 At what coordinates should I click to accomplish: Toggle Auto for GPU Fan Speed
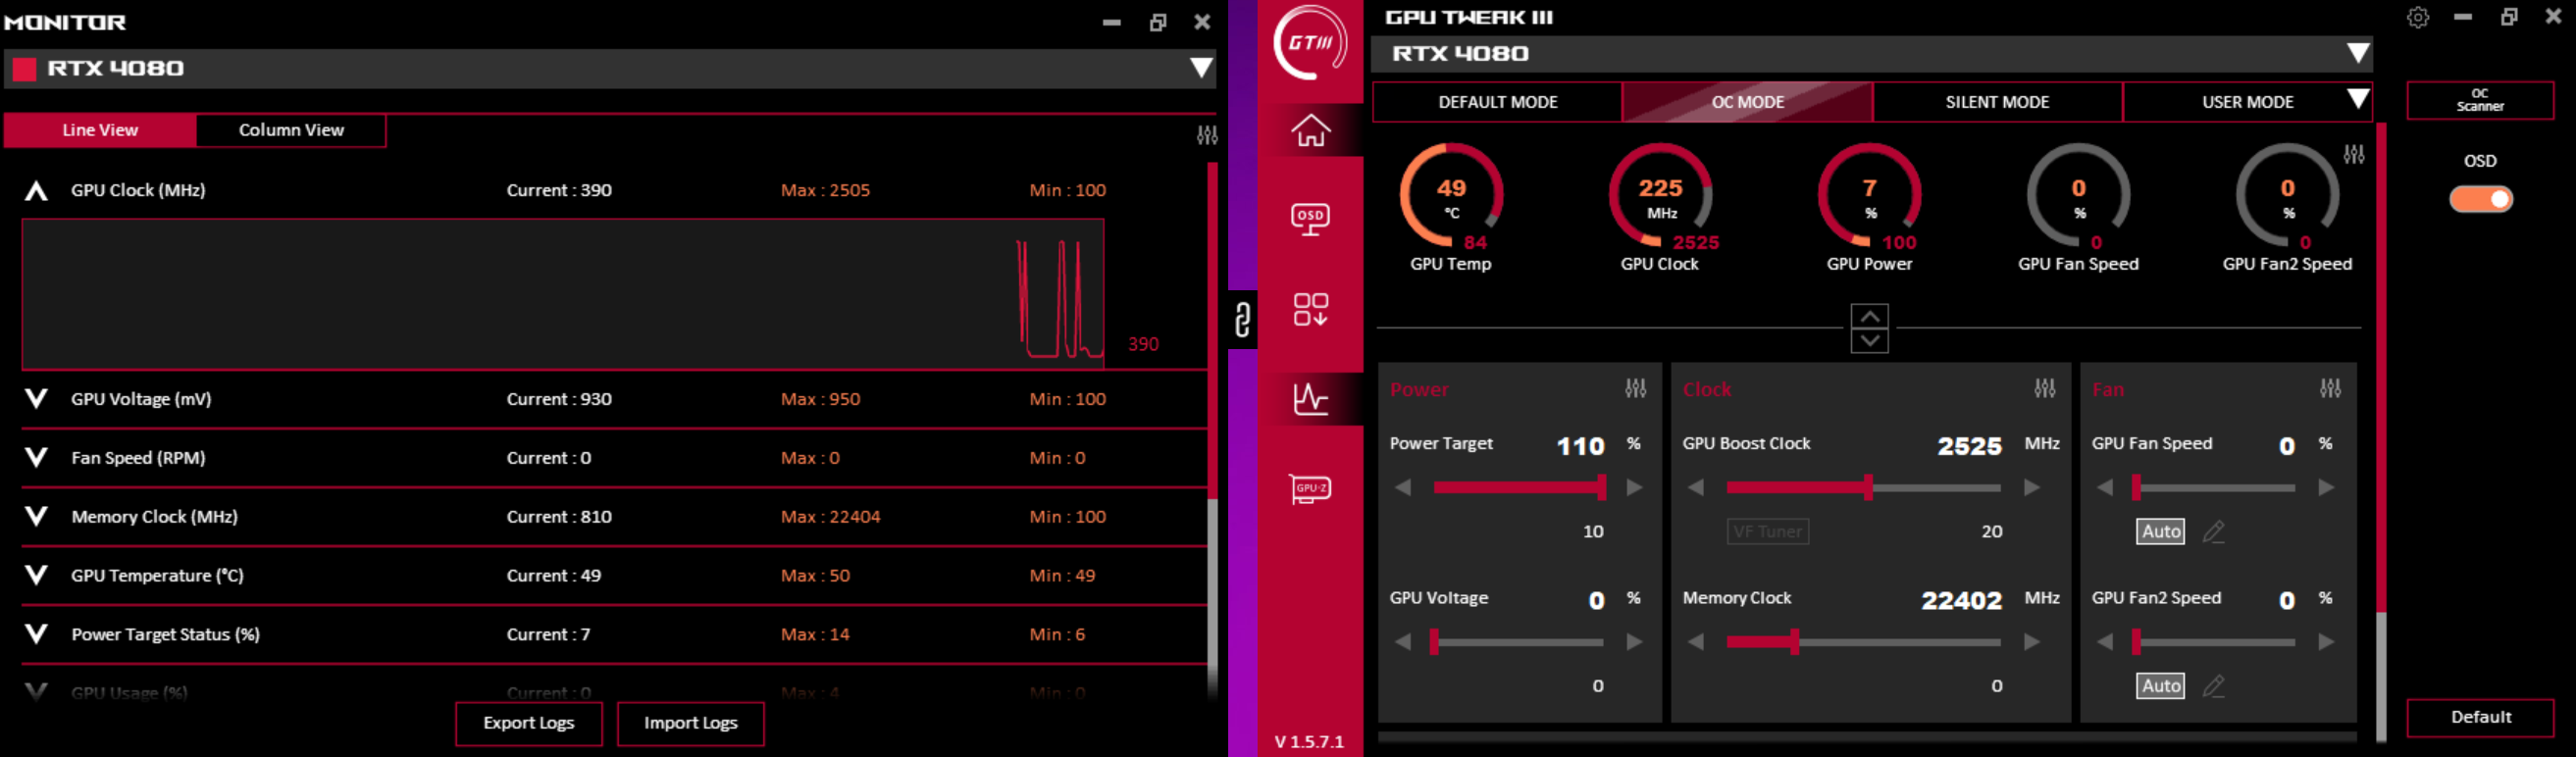coord(2161,532)
